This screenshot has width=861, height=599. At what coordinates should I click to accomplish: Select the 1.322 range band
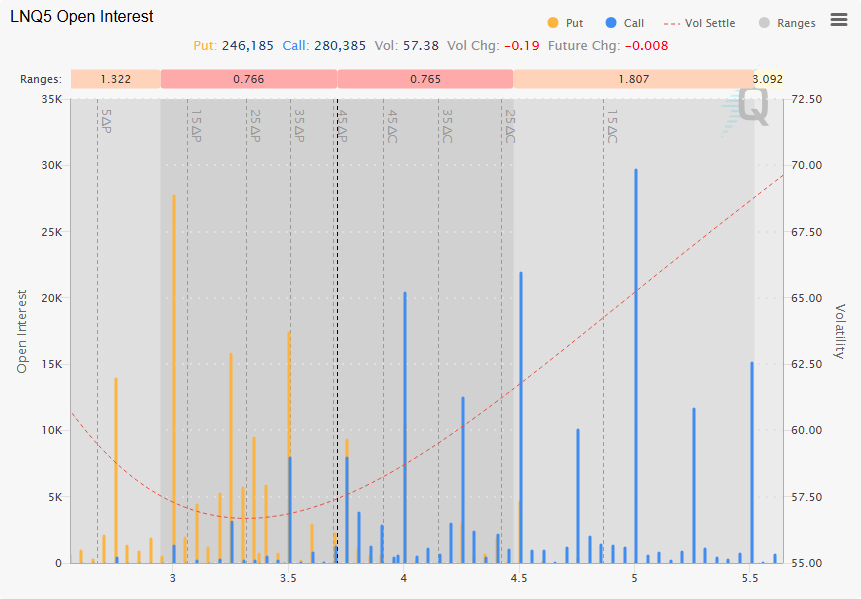coord(115,79)
